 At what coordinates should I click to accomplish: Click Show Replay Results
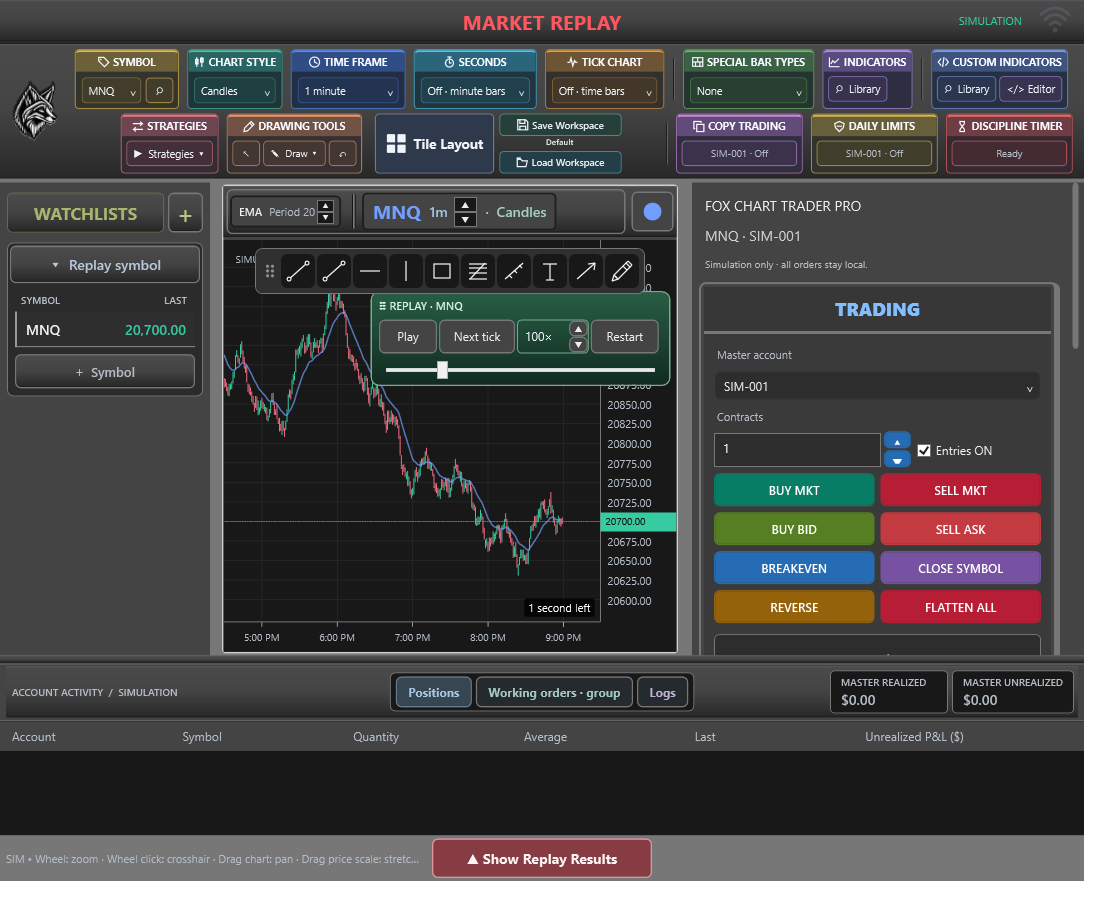point(542,859)
